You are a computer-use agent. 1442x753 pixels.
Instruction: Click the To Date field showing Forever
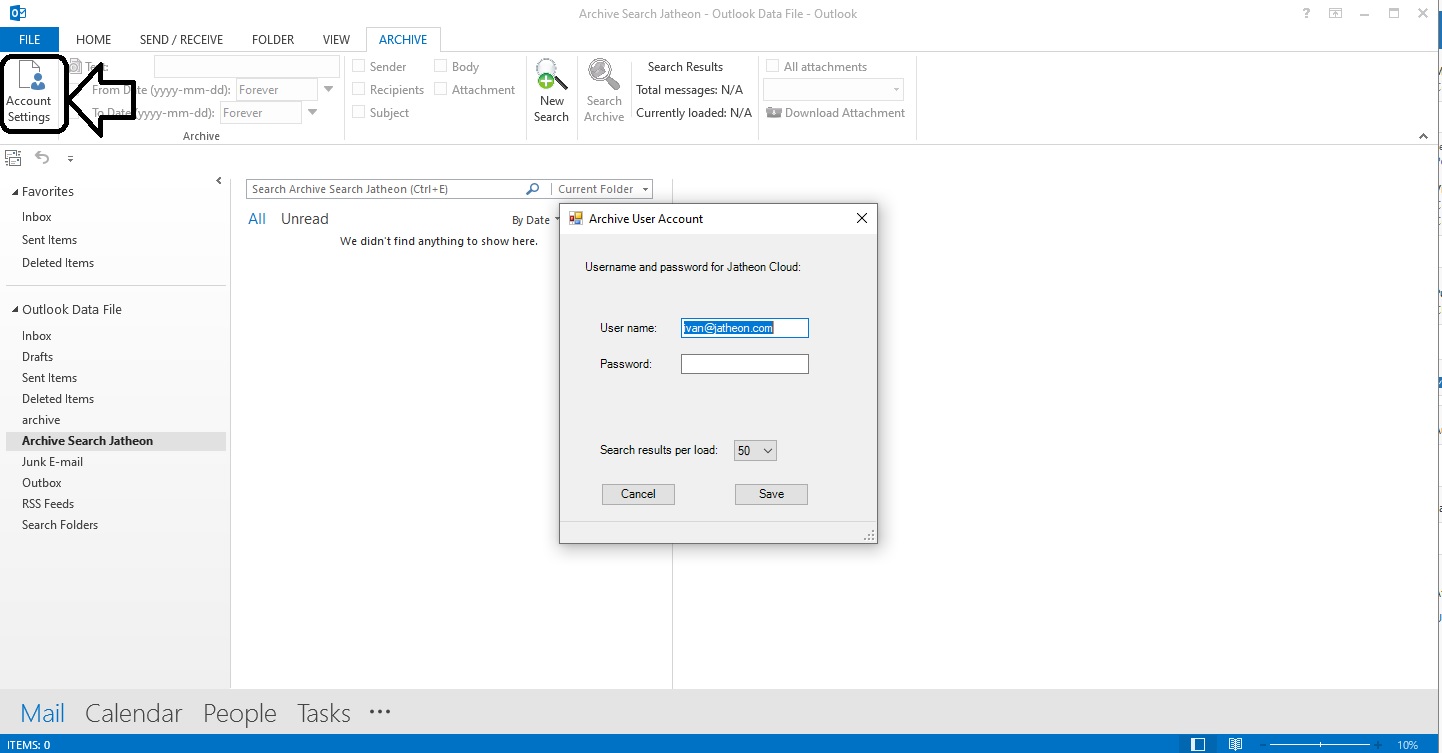(261, 112)
